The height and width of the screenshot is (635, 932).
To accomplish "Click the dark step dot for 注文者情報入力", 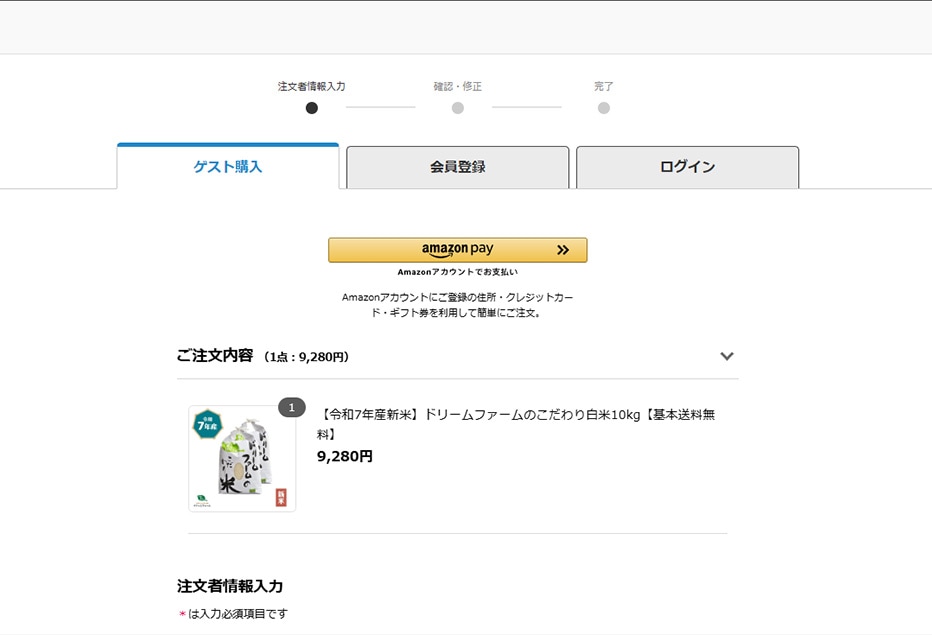I will point(312,108).
